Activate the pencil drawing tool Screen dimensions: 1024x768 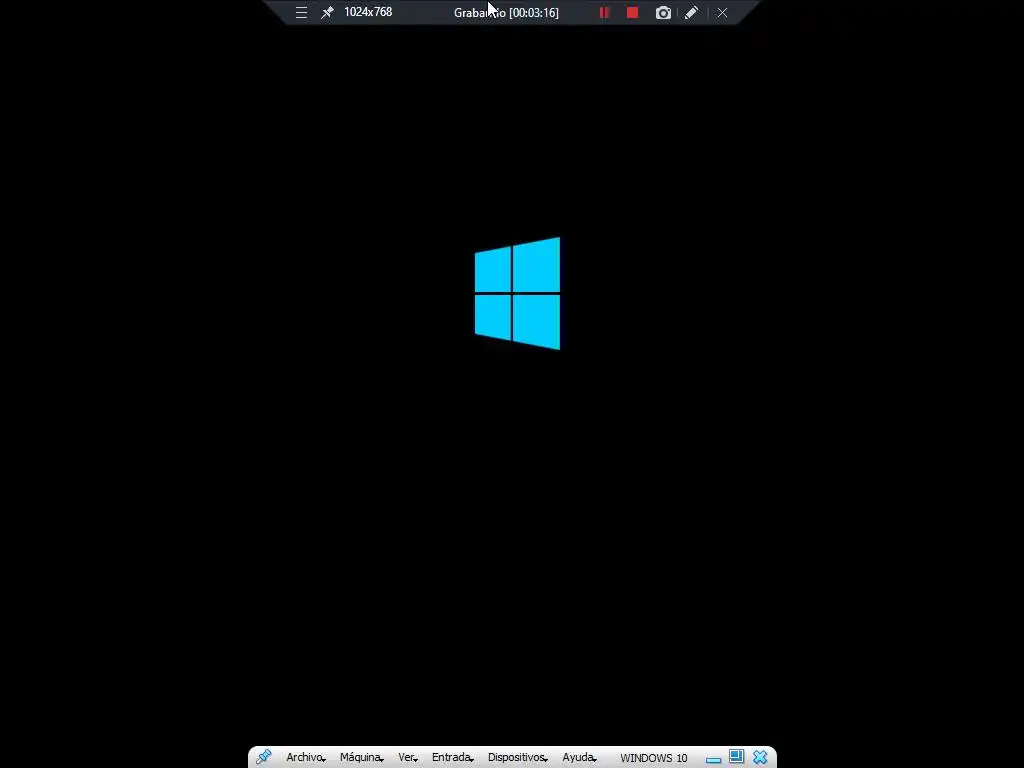[x=691, y=12]
